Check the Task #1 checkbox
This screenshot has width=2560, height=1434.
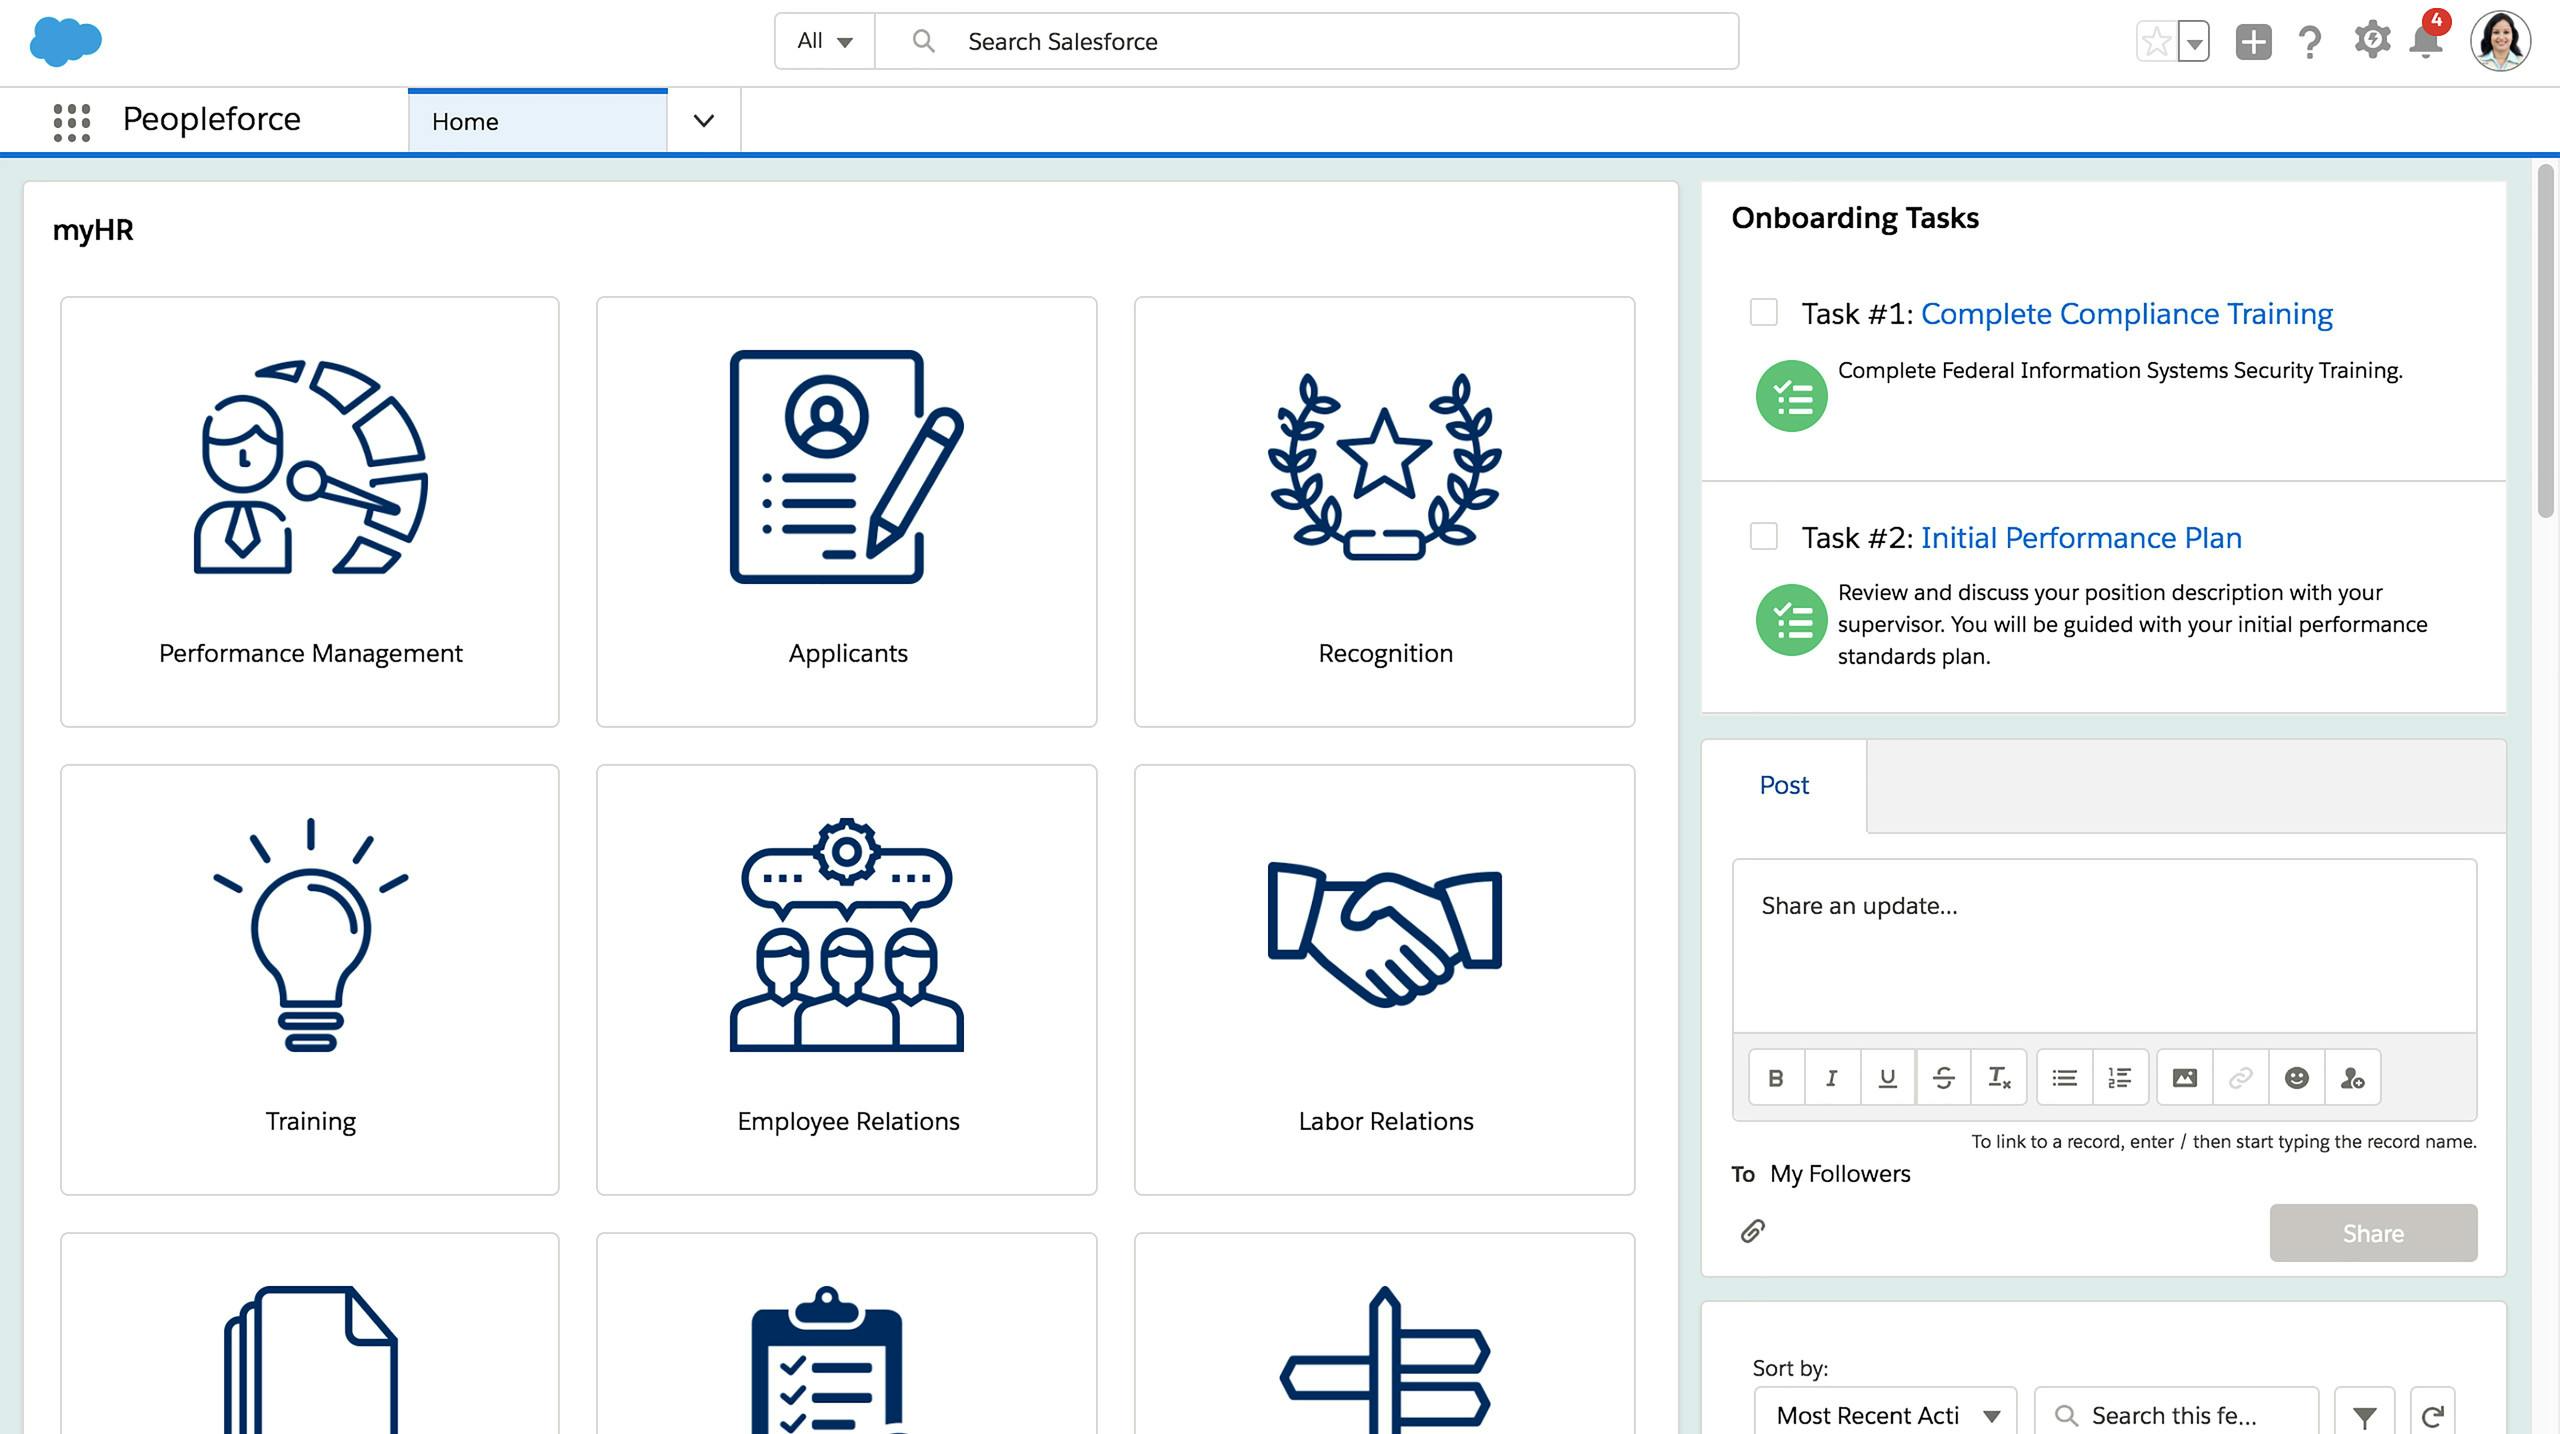click(1764, 312)
